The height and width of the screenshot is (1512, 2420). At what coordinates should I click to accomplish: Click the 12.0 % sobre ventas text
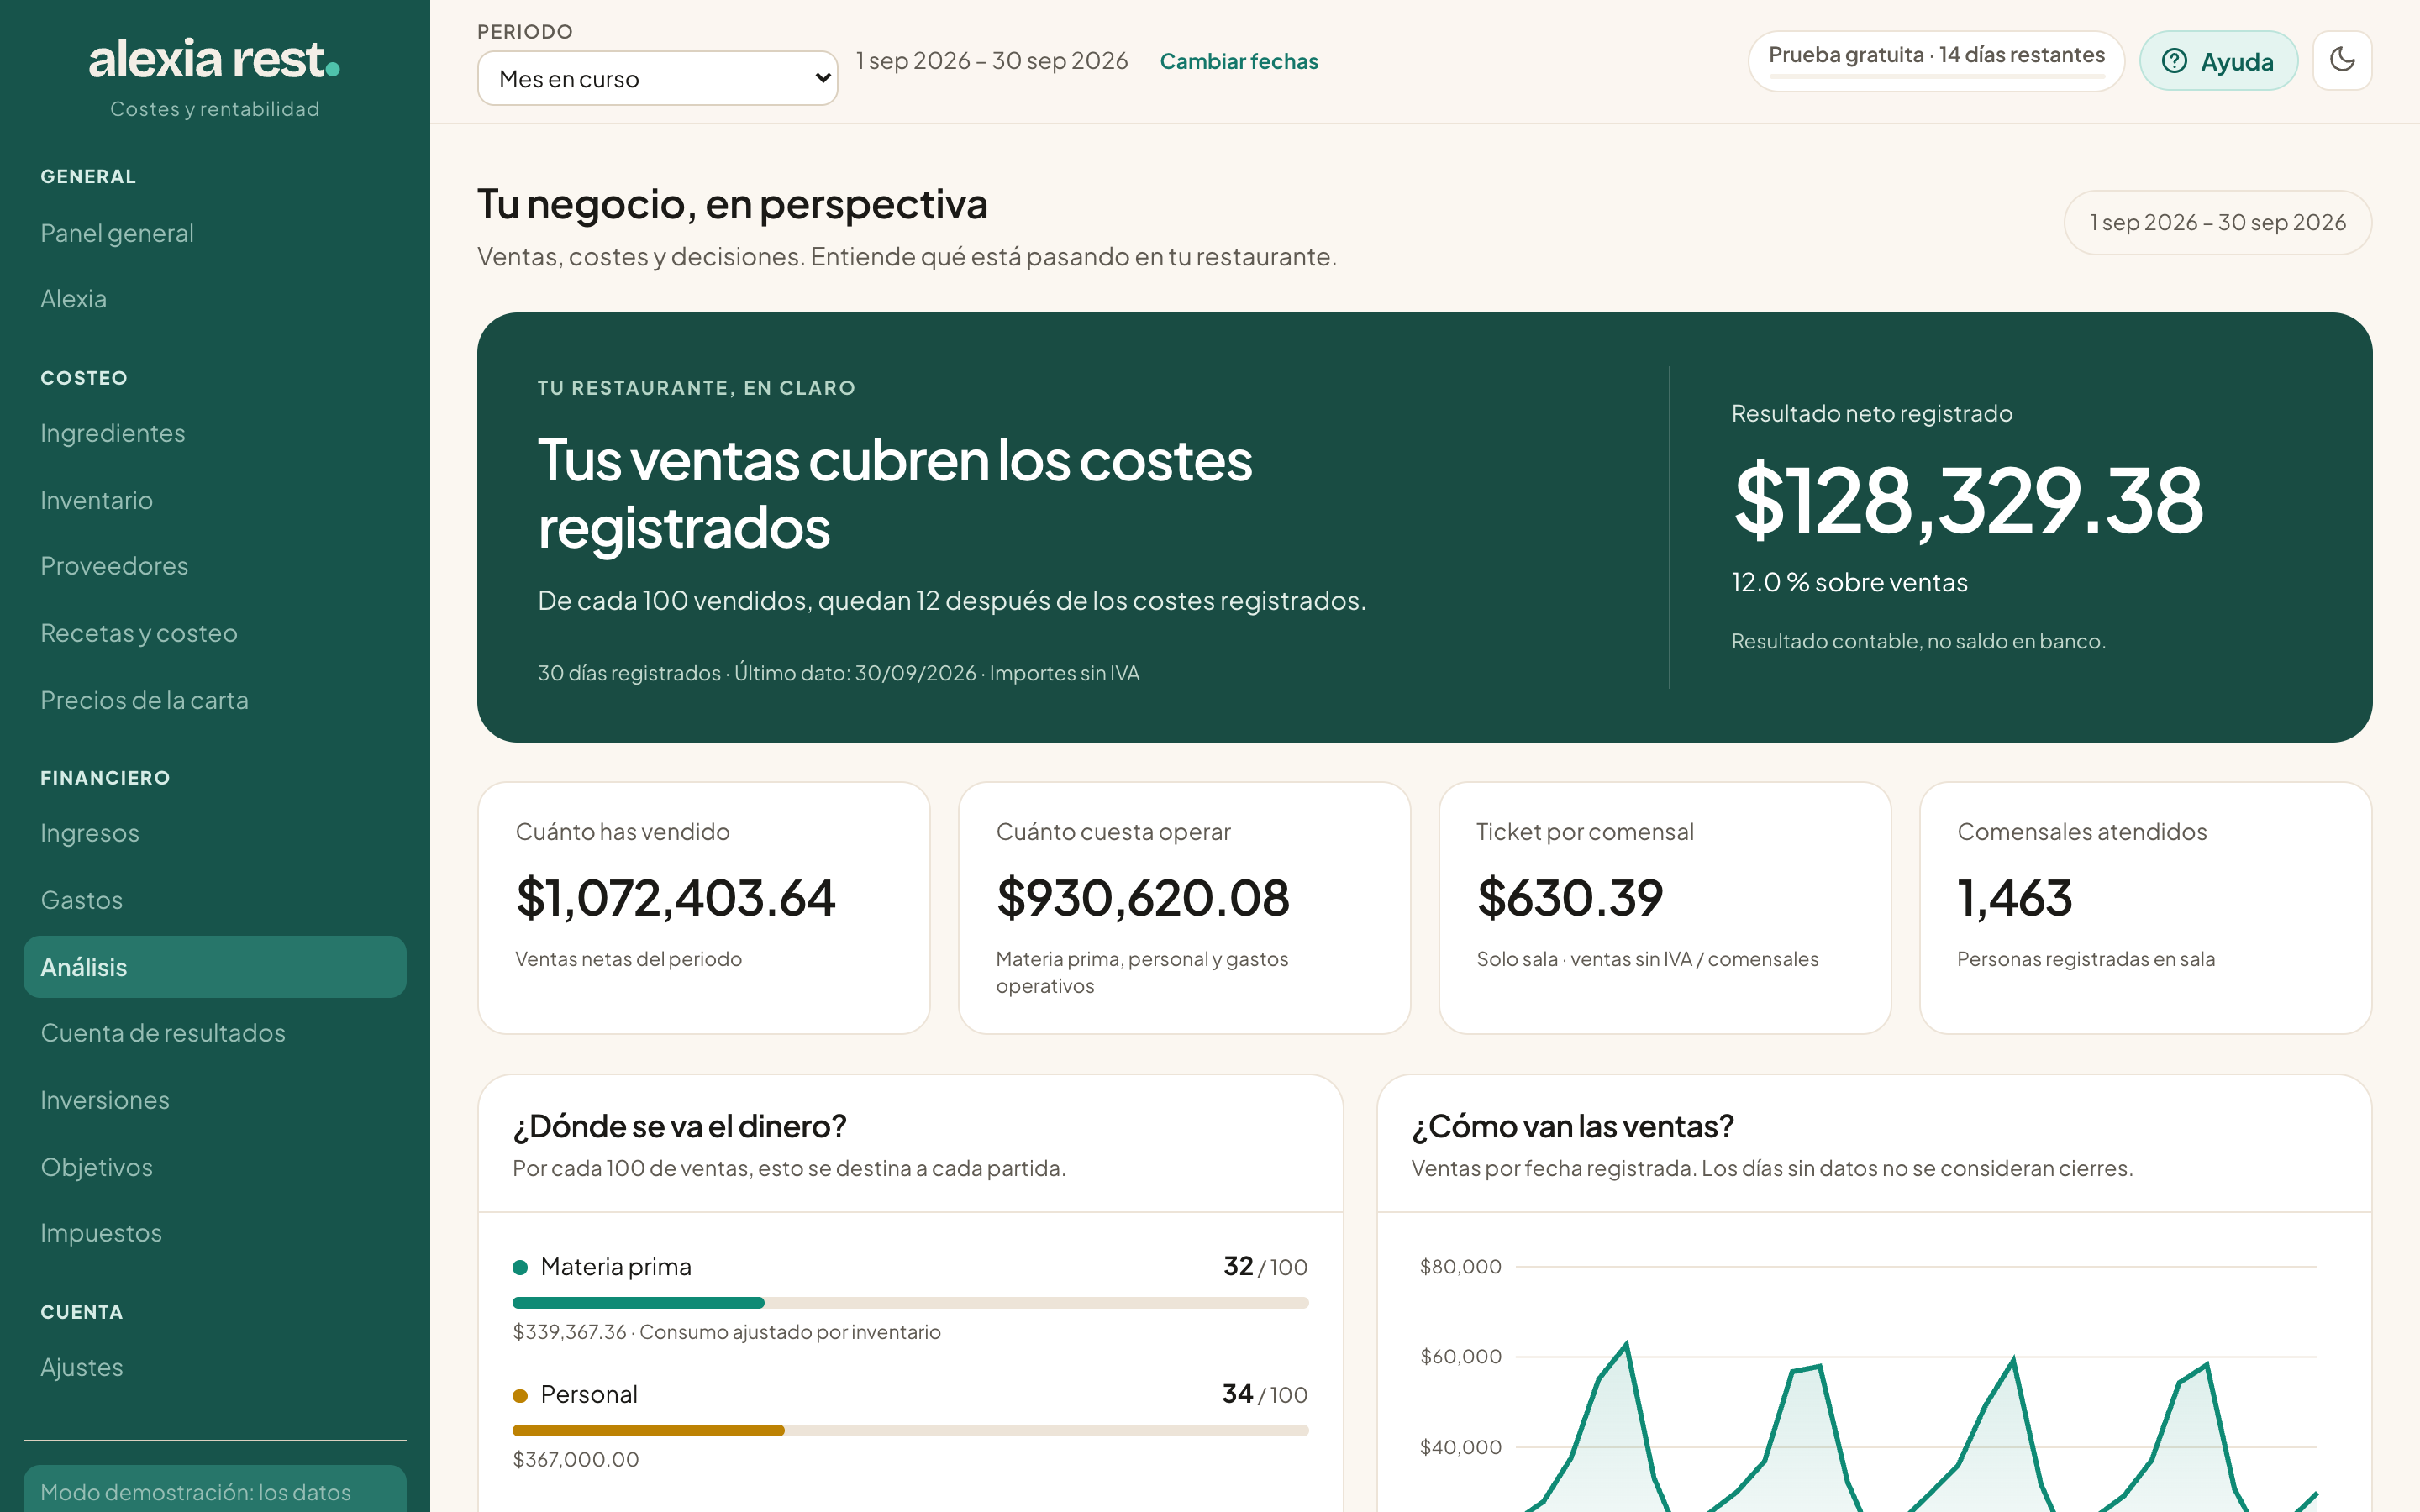1849,582
